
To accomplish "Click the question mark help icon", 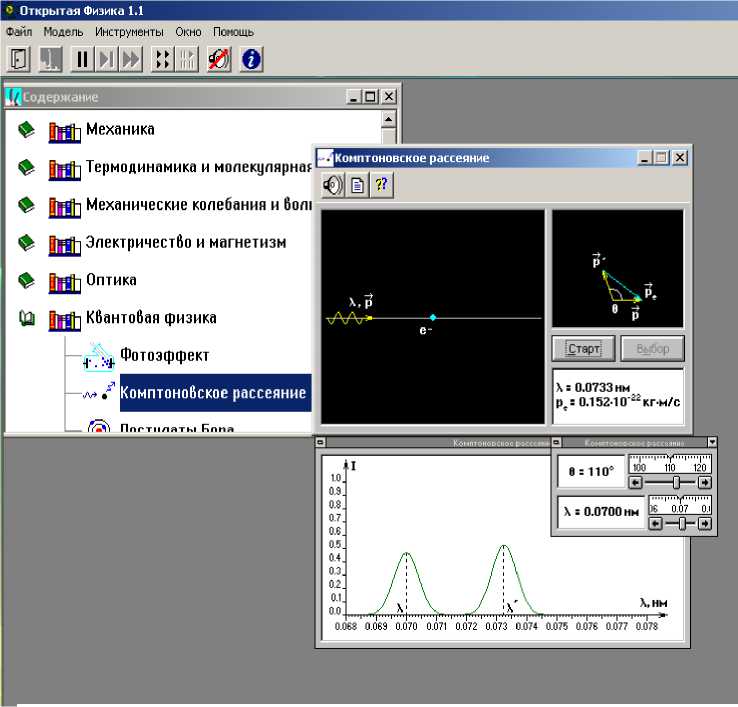I will pos(381,186).
